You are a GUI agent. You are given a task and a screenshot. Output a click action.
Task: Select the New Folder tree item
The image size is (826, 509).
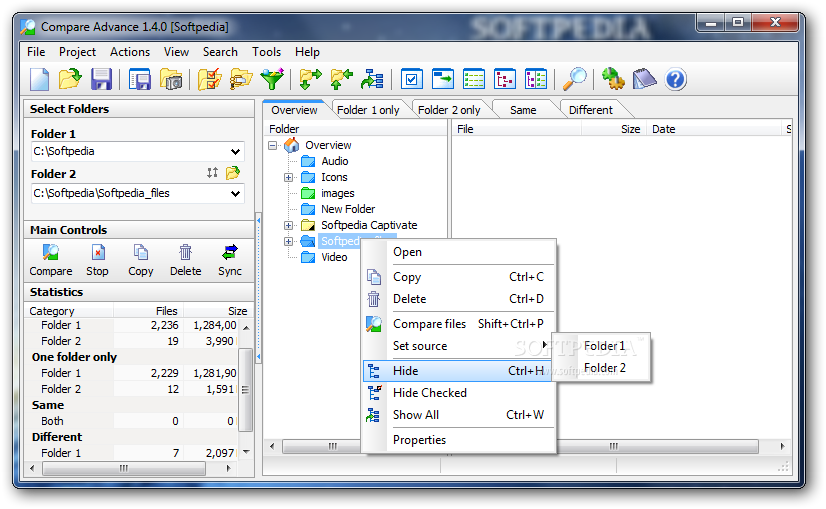coord(348,209)
